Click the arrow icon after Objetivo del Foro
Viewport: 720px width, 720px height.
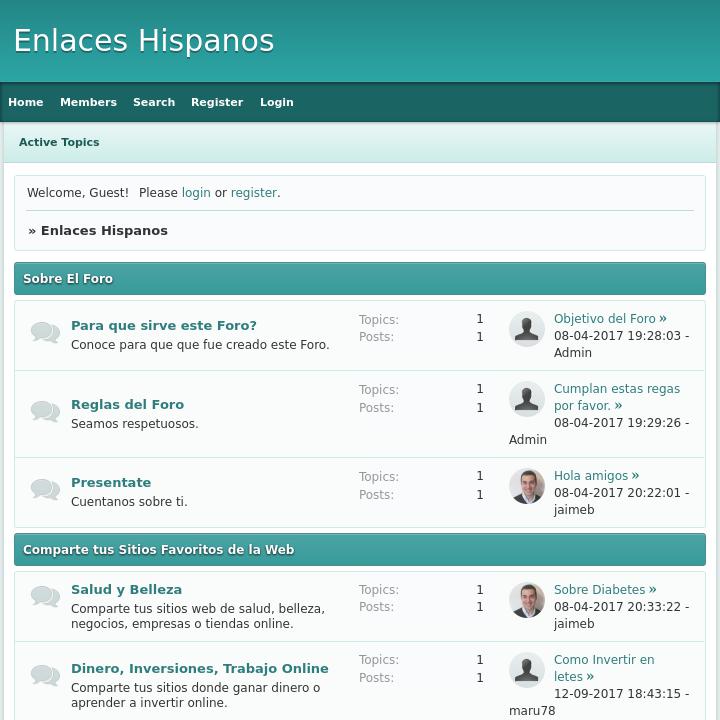pos(663,319)
